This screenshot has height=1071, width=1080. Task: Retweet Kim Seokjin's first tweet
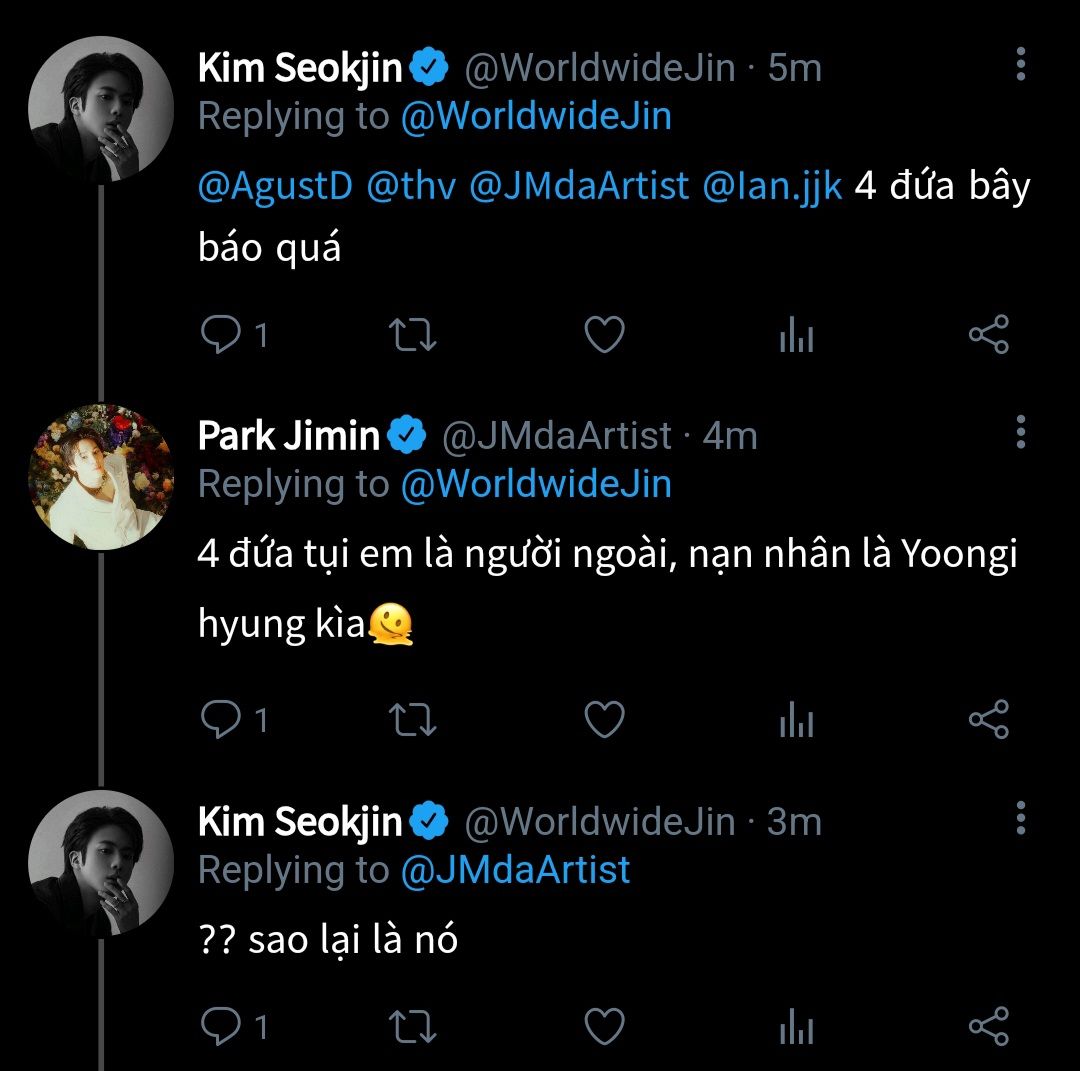[x=412, y=335]
